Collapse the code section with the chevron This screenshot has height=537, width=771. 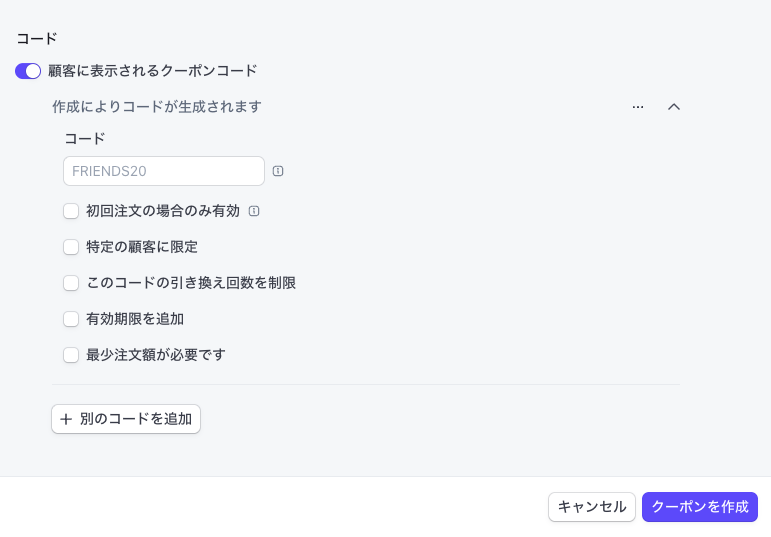pos(674,107)
